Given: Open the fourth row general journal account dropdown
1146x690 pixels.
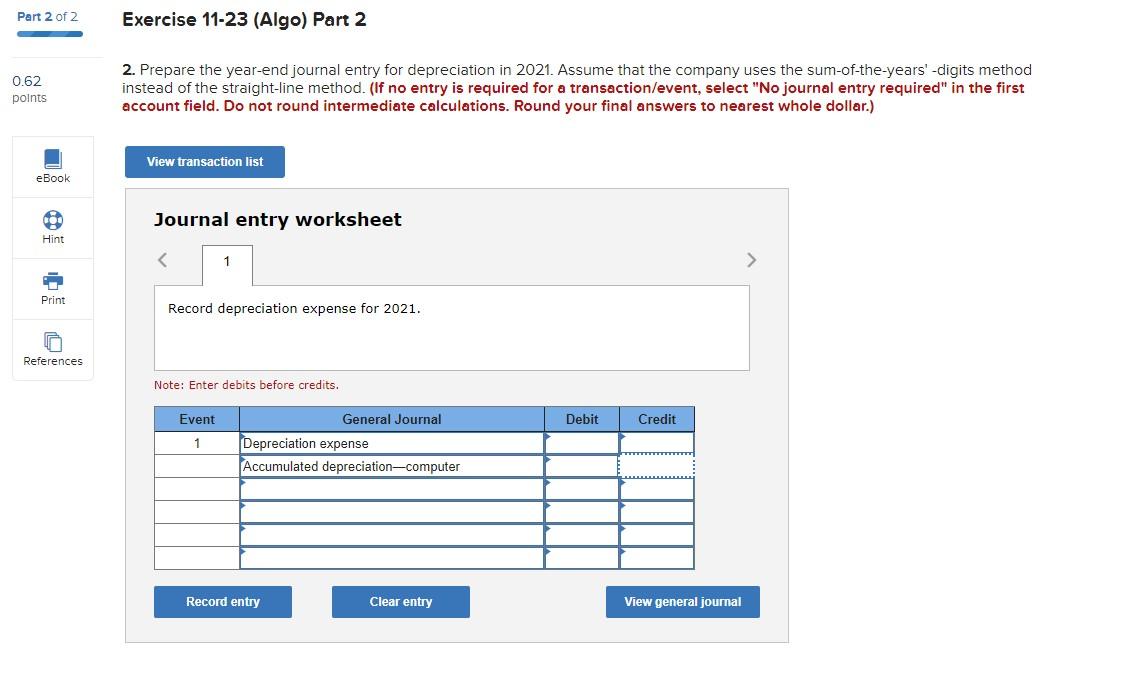Looking at the screenshot, I should [x=392, y=512].
